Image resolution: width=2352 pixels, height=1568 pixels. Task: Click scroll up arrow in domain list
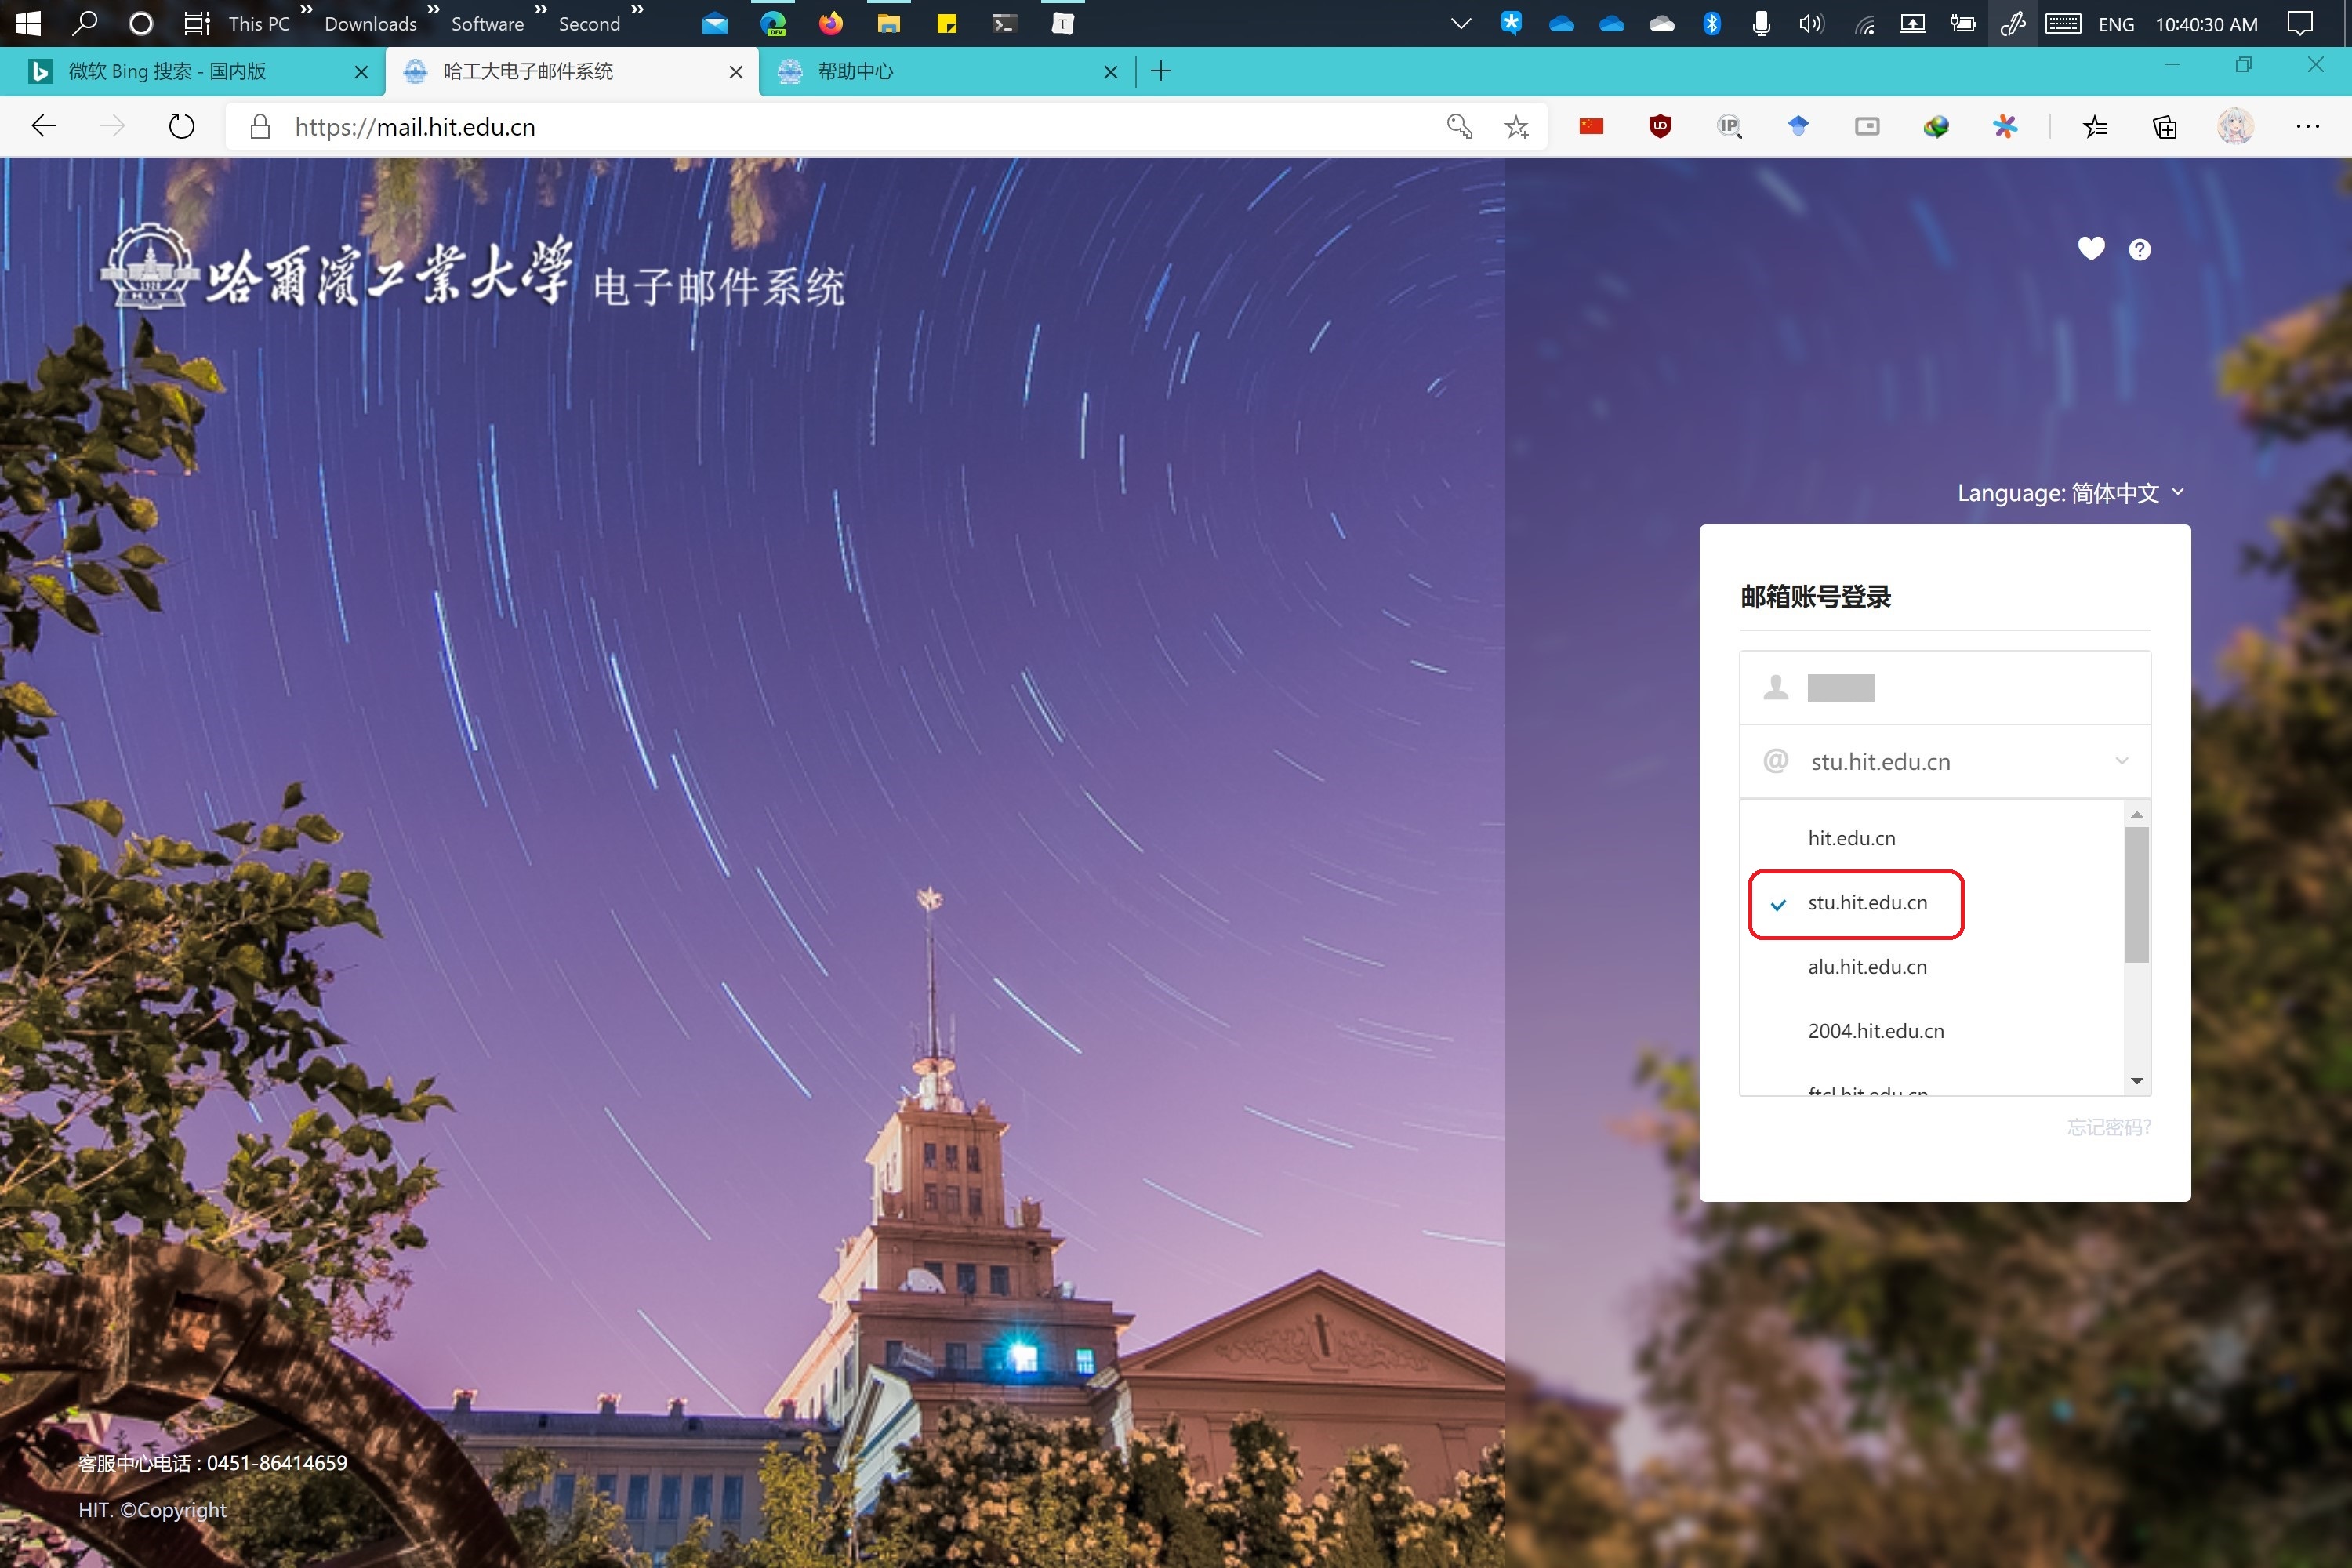2137,815
